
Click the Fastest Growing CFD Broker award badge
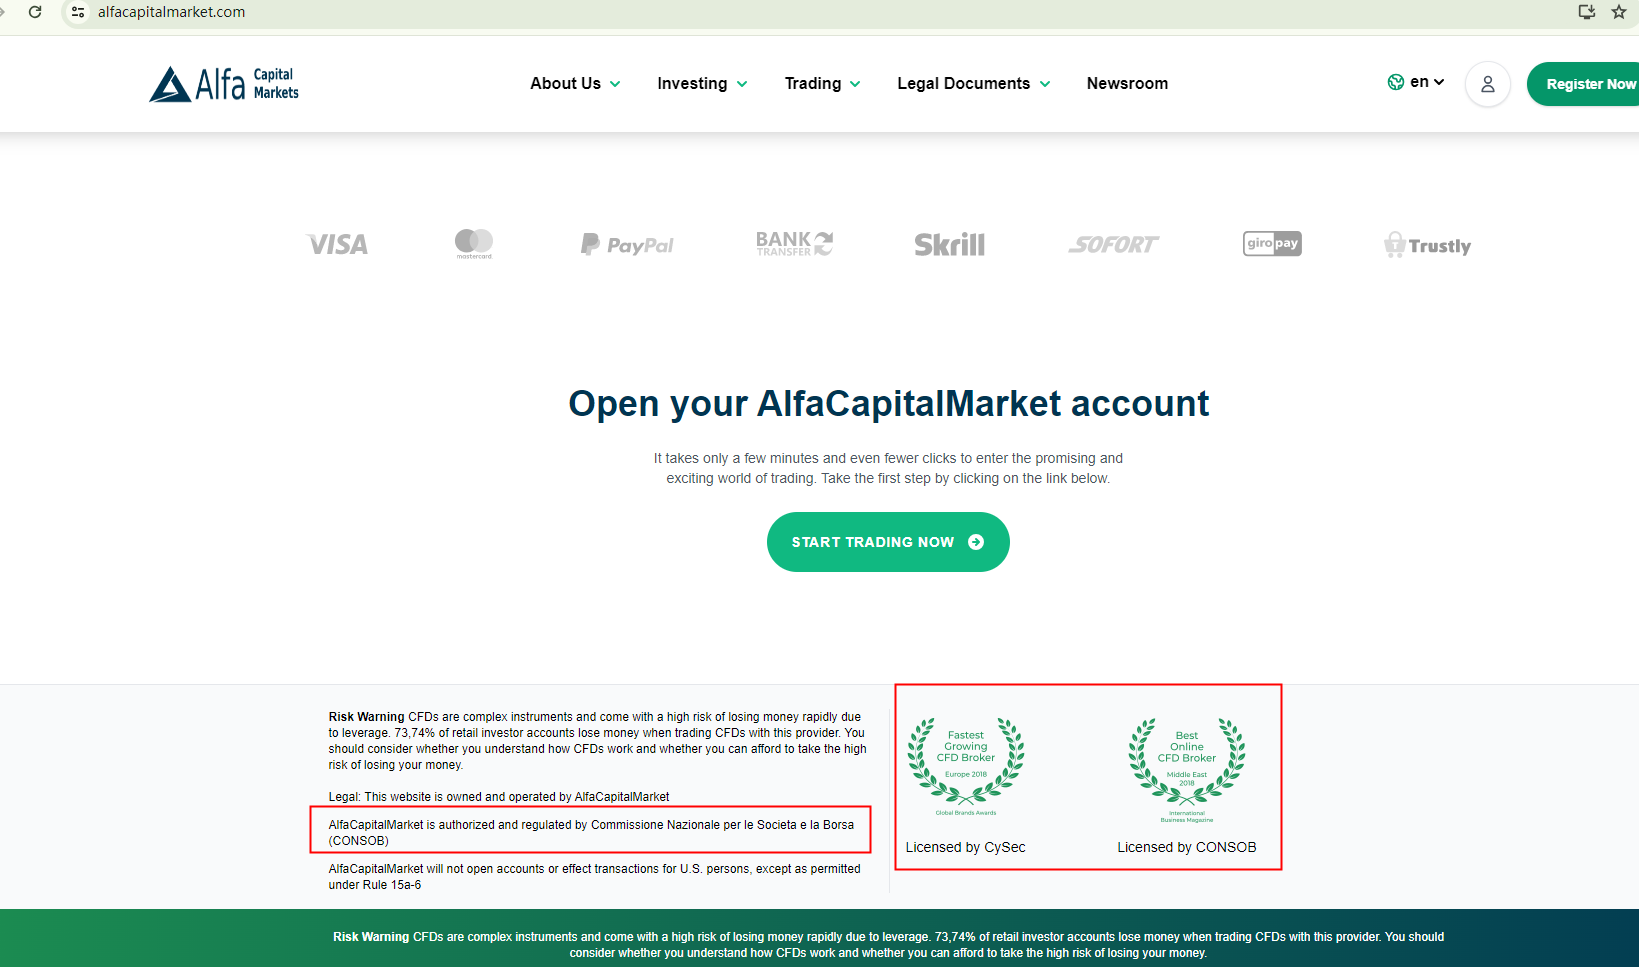point(966,766)
